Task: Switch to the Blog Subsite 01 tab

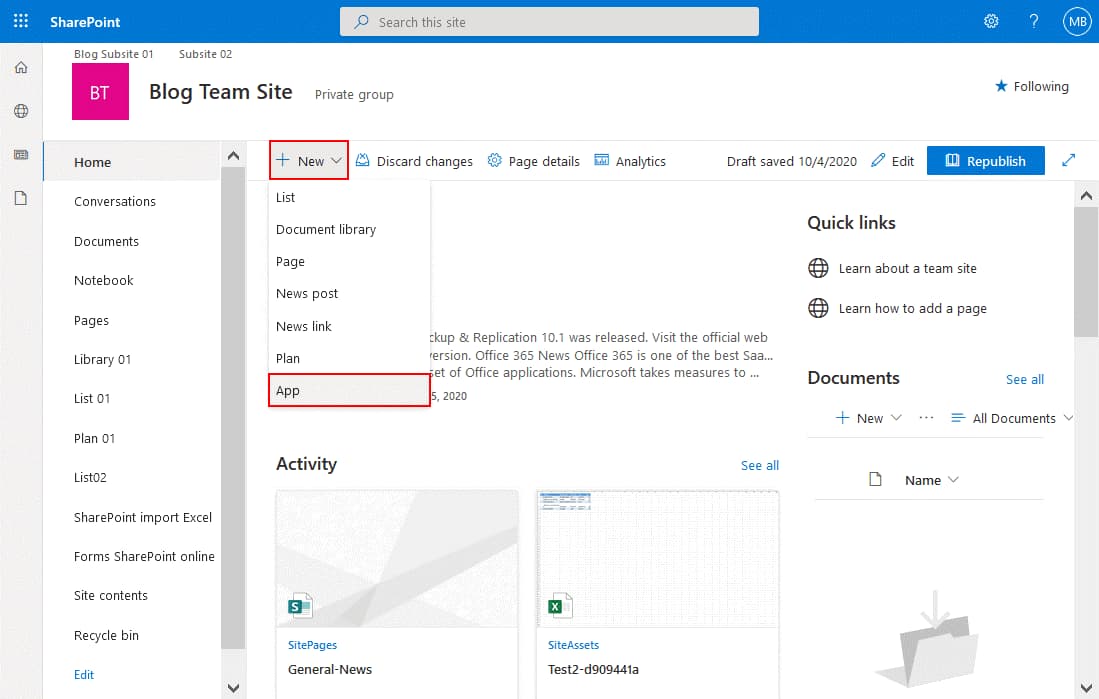Action: (x=113, y=54)
